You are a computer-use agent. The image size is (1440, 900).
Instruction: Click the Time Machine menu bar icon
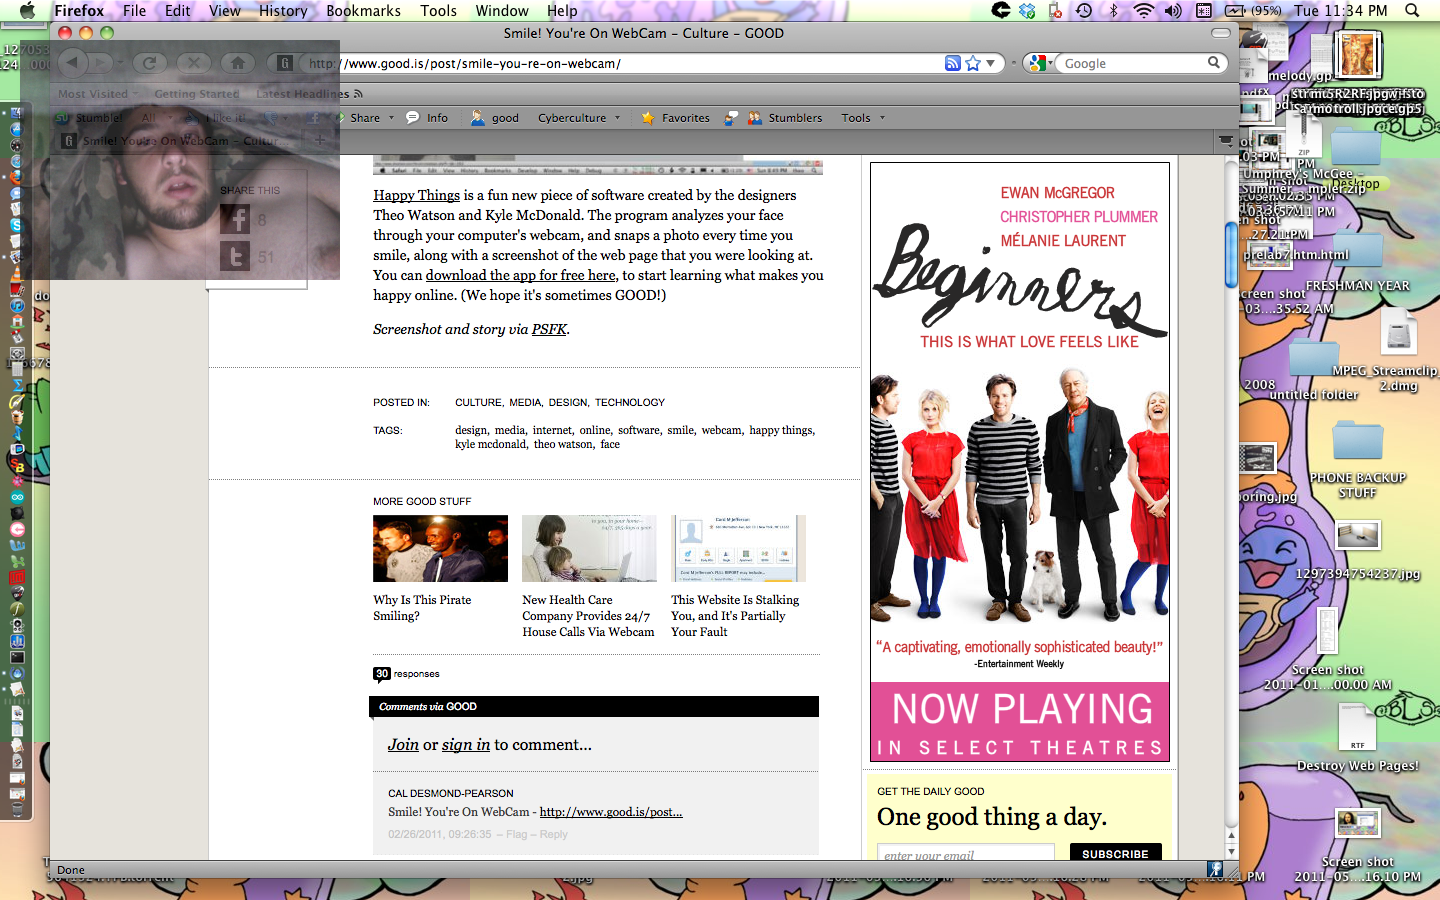[1084, 11]
